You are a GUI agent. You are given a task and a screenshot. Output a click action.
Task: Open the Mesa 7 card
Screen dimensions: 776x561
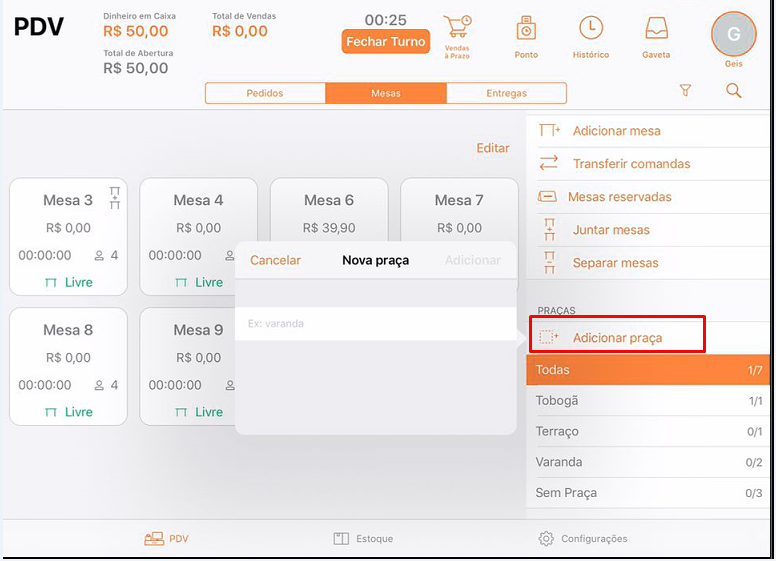[459, 210]
